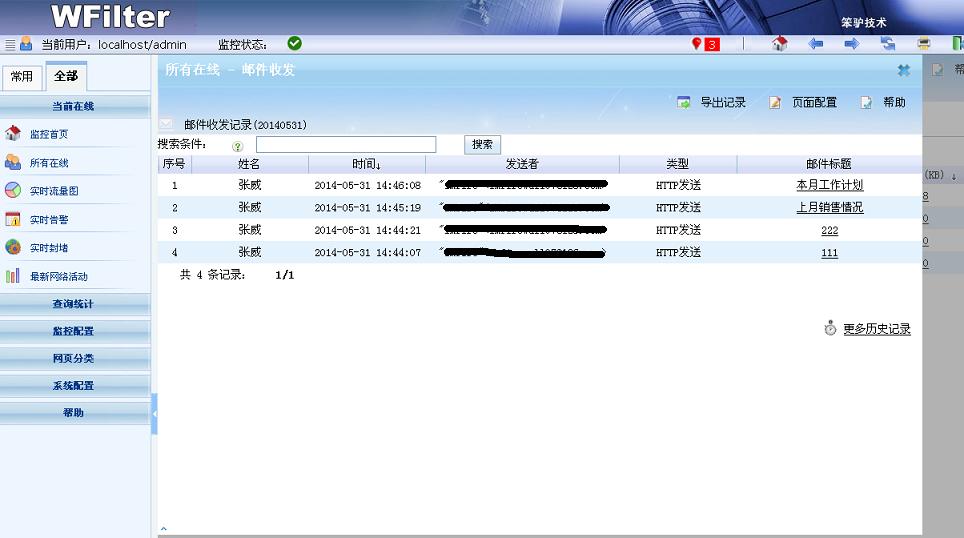The image size is (964, 538).
Task: Expand the 查询统计 sidebar section
Action: pos(74,304)
